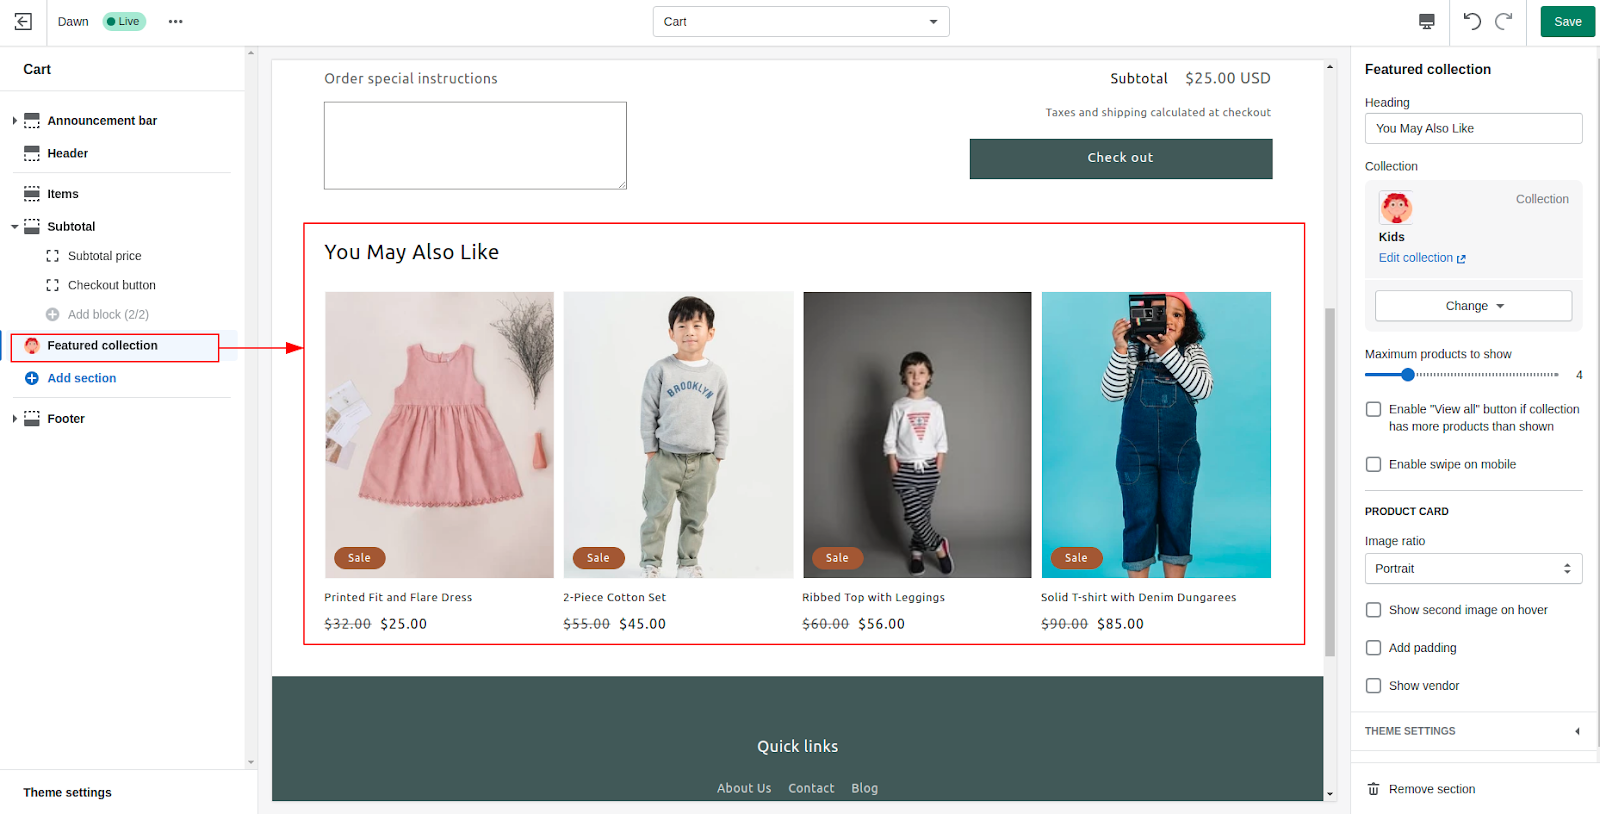
Task: Click the Remove section trash icon
Action: pos(1374,789)
